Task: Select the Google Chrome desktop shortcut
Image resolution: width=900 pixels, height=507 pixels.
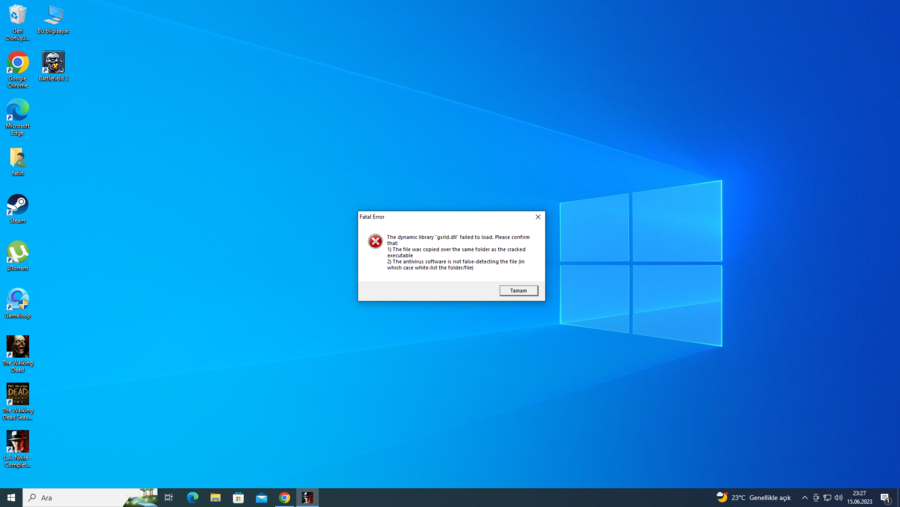Action: click(18, 69)
